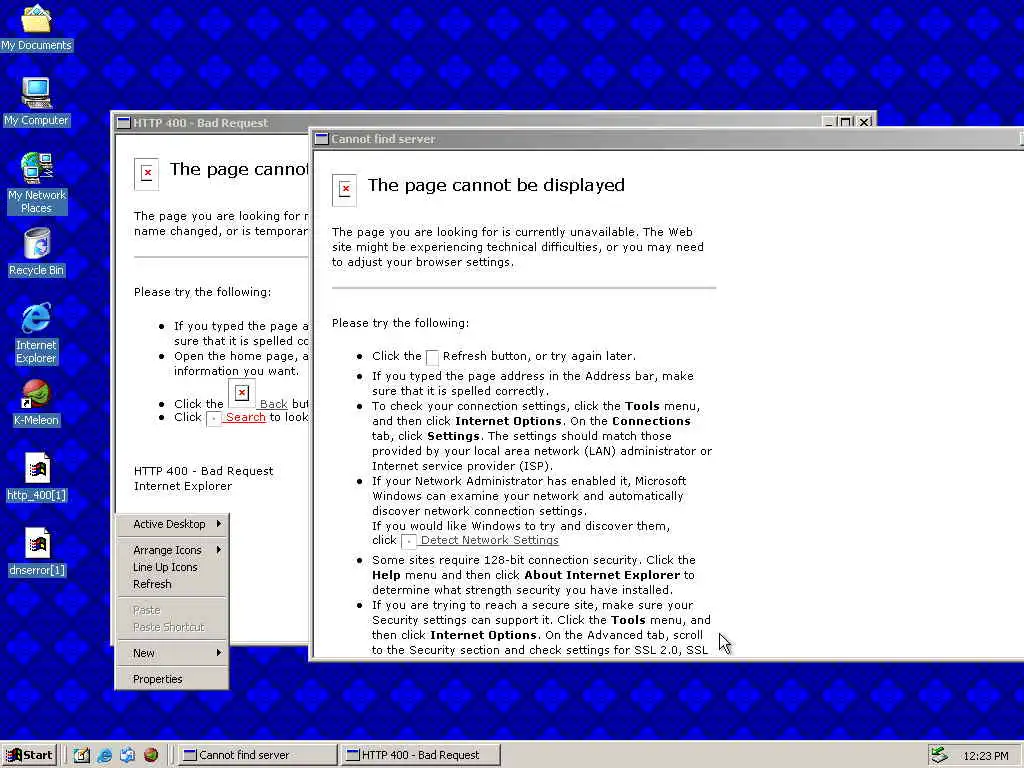The image size is (1024, 768).
Task: Select the Internet Explorer desktop icon
Action: pyautogui.click(x=36, y=333)
